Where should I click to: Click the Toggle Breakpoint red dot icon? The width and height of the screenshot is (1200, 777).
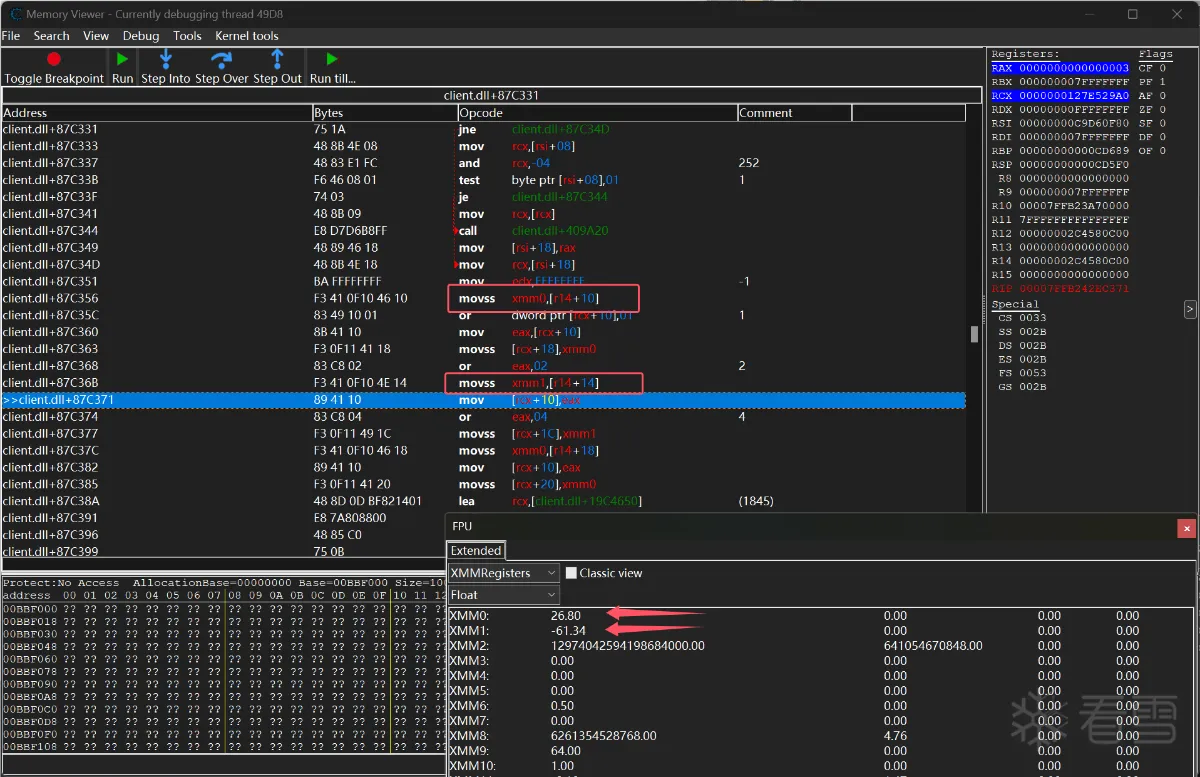54,59
